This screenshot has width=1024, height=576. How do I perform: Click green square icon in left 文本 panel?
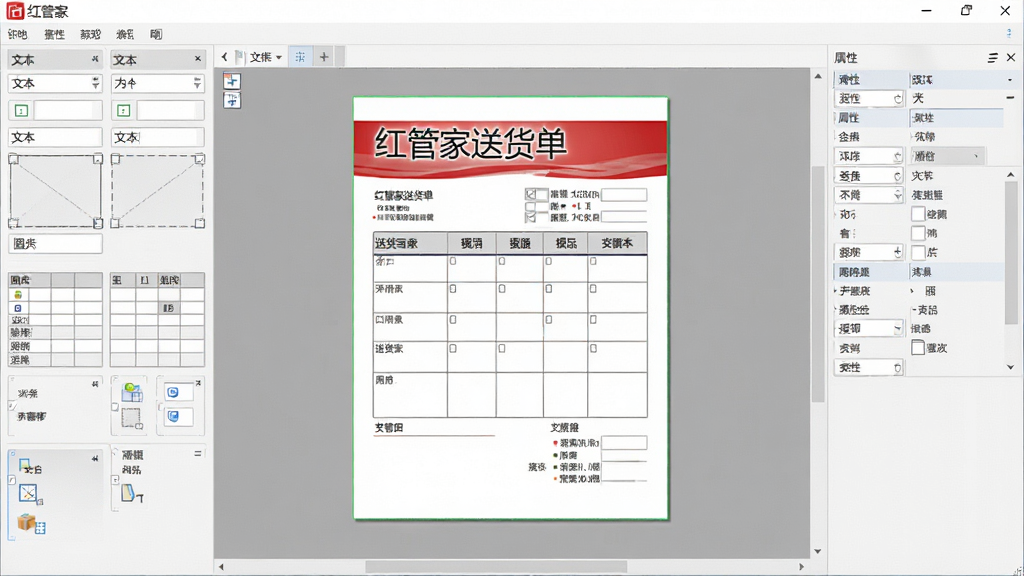22,110
